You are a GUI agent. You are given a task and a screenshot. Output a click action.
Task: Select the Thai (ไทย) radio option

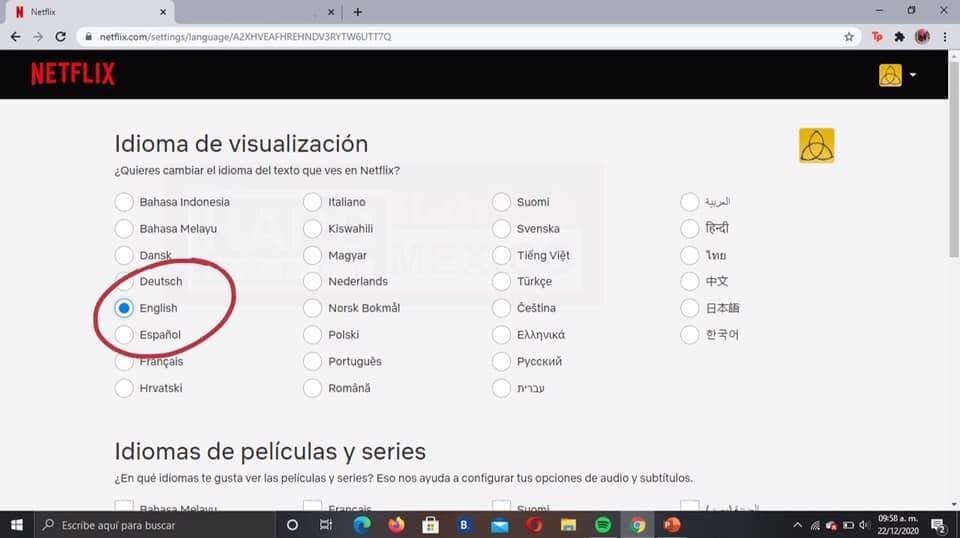point(689,255)
